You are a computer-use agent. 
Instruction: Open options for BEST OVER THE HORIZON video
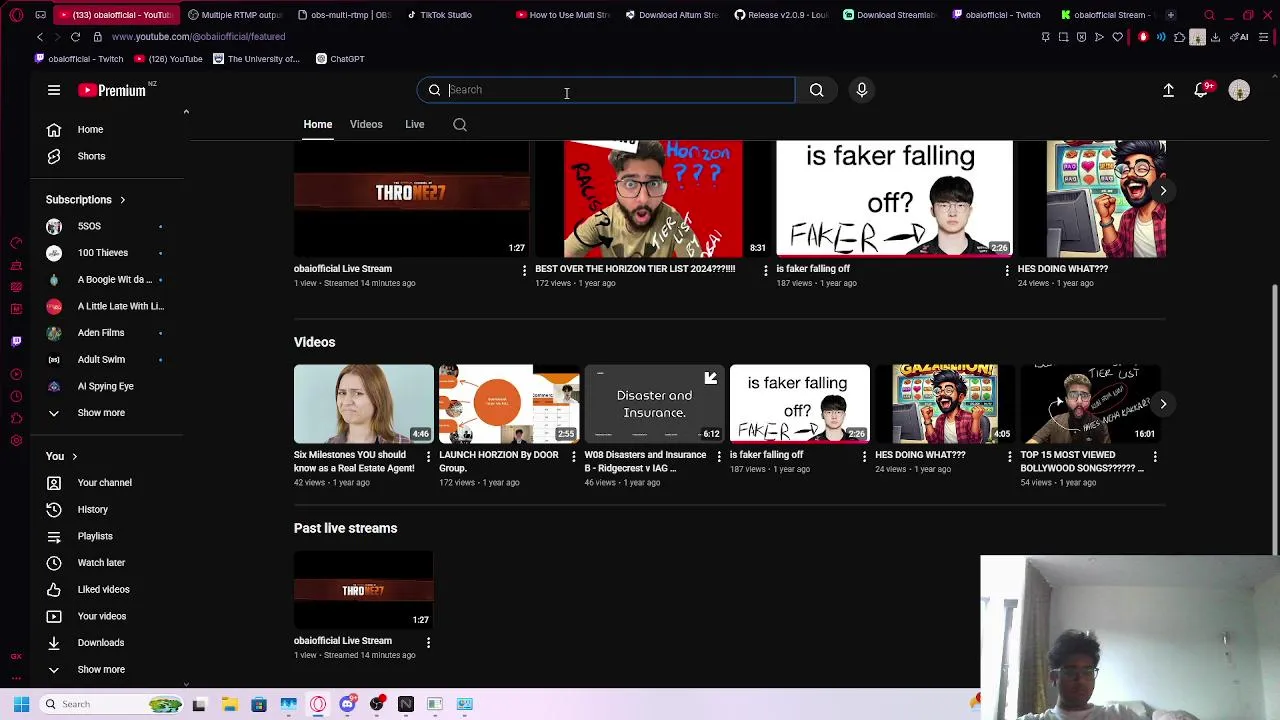pos(766,270)
